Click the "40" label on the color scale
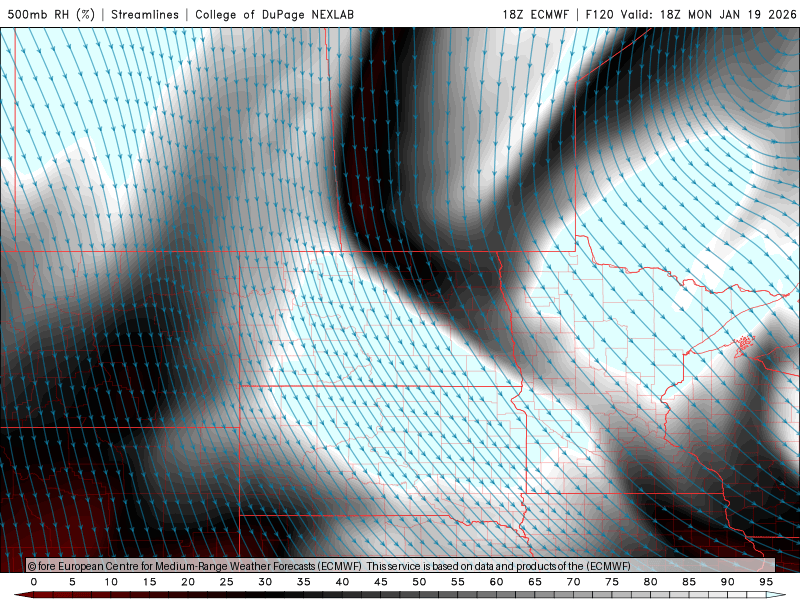The image size is (800, 600). tap(342, 582)
